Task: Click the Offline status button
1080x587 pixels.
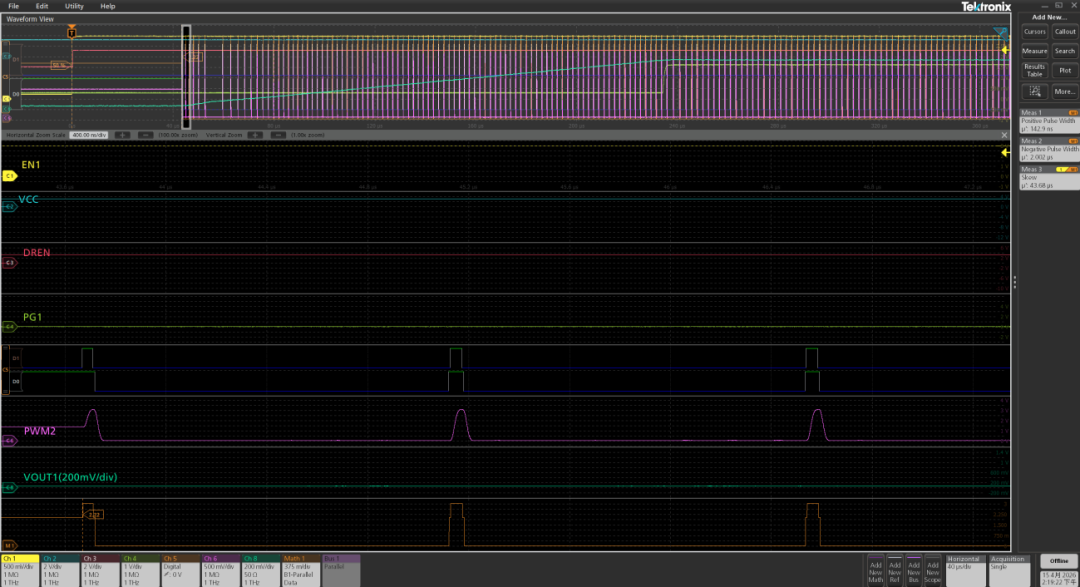Action: [1059, 561]
